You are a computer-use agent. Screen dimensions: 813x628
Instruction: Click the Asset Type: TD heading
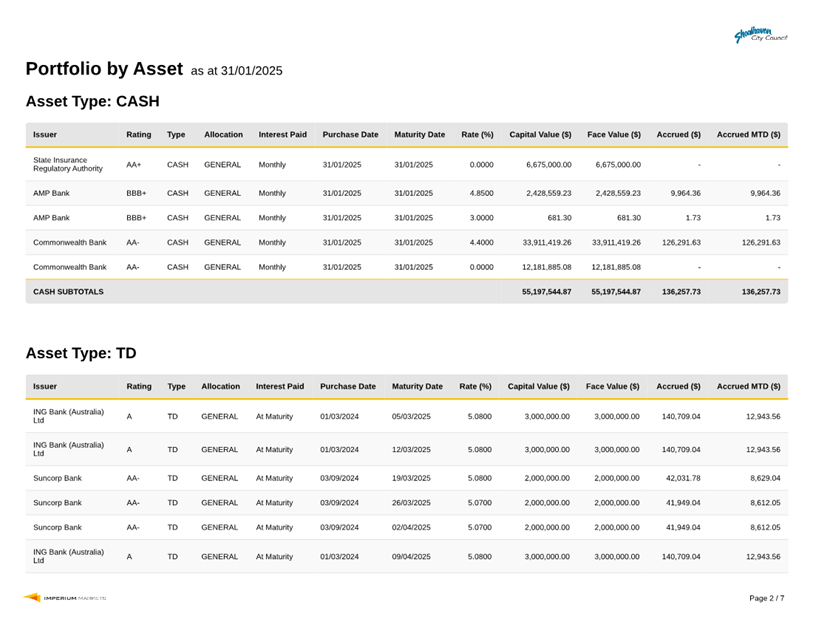(81, 353)
